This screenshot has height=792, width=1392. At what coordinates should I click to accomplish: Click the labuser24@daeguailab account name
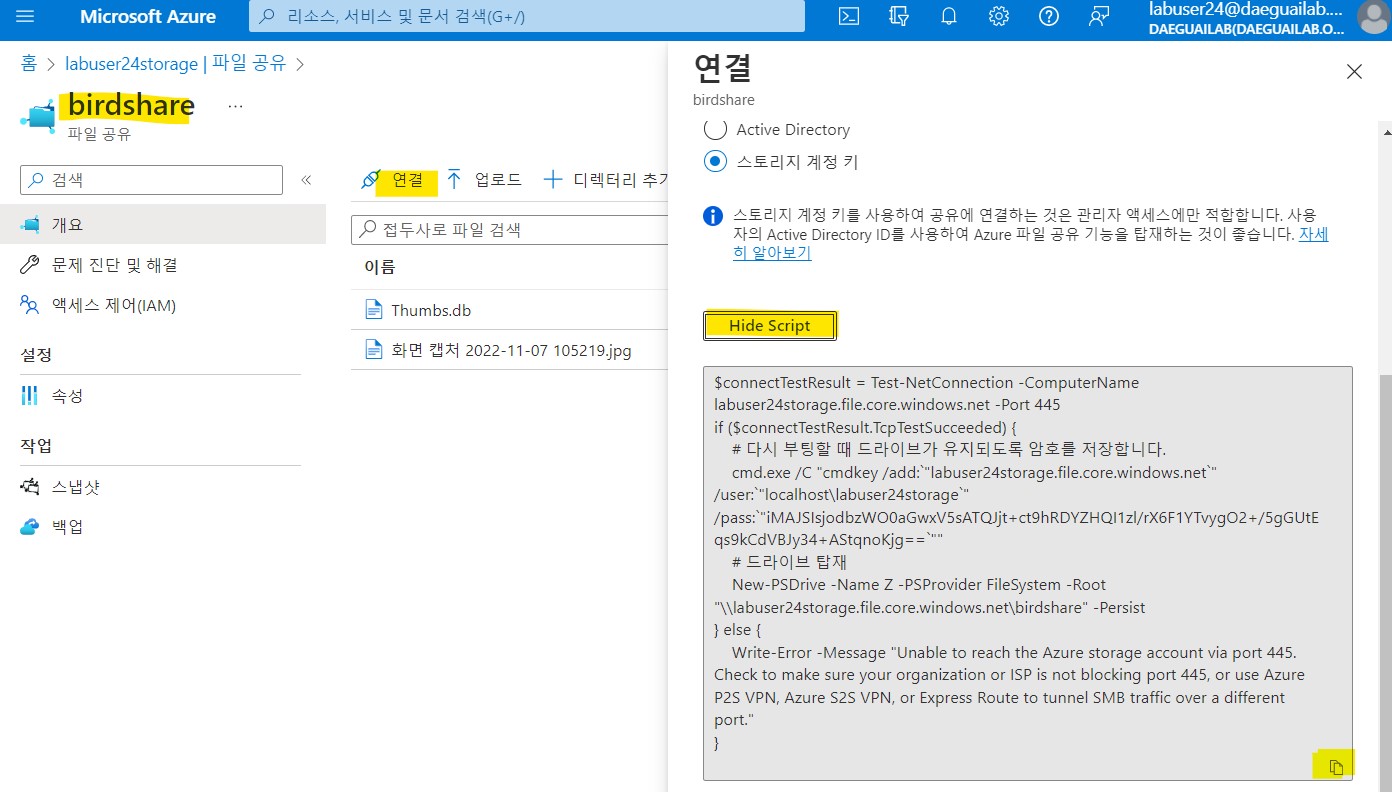[1245, 9]
